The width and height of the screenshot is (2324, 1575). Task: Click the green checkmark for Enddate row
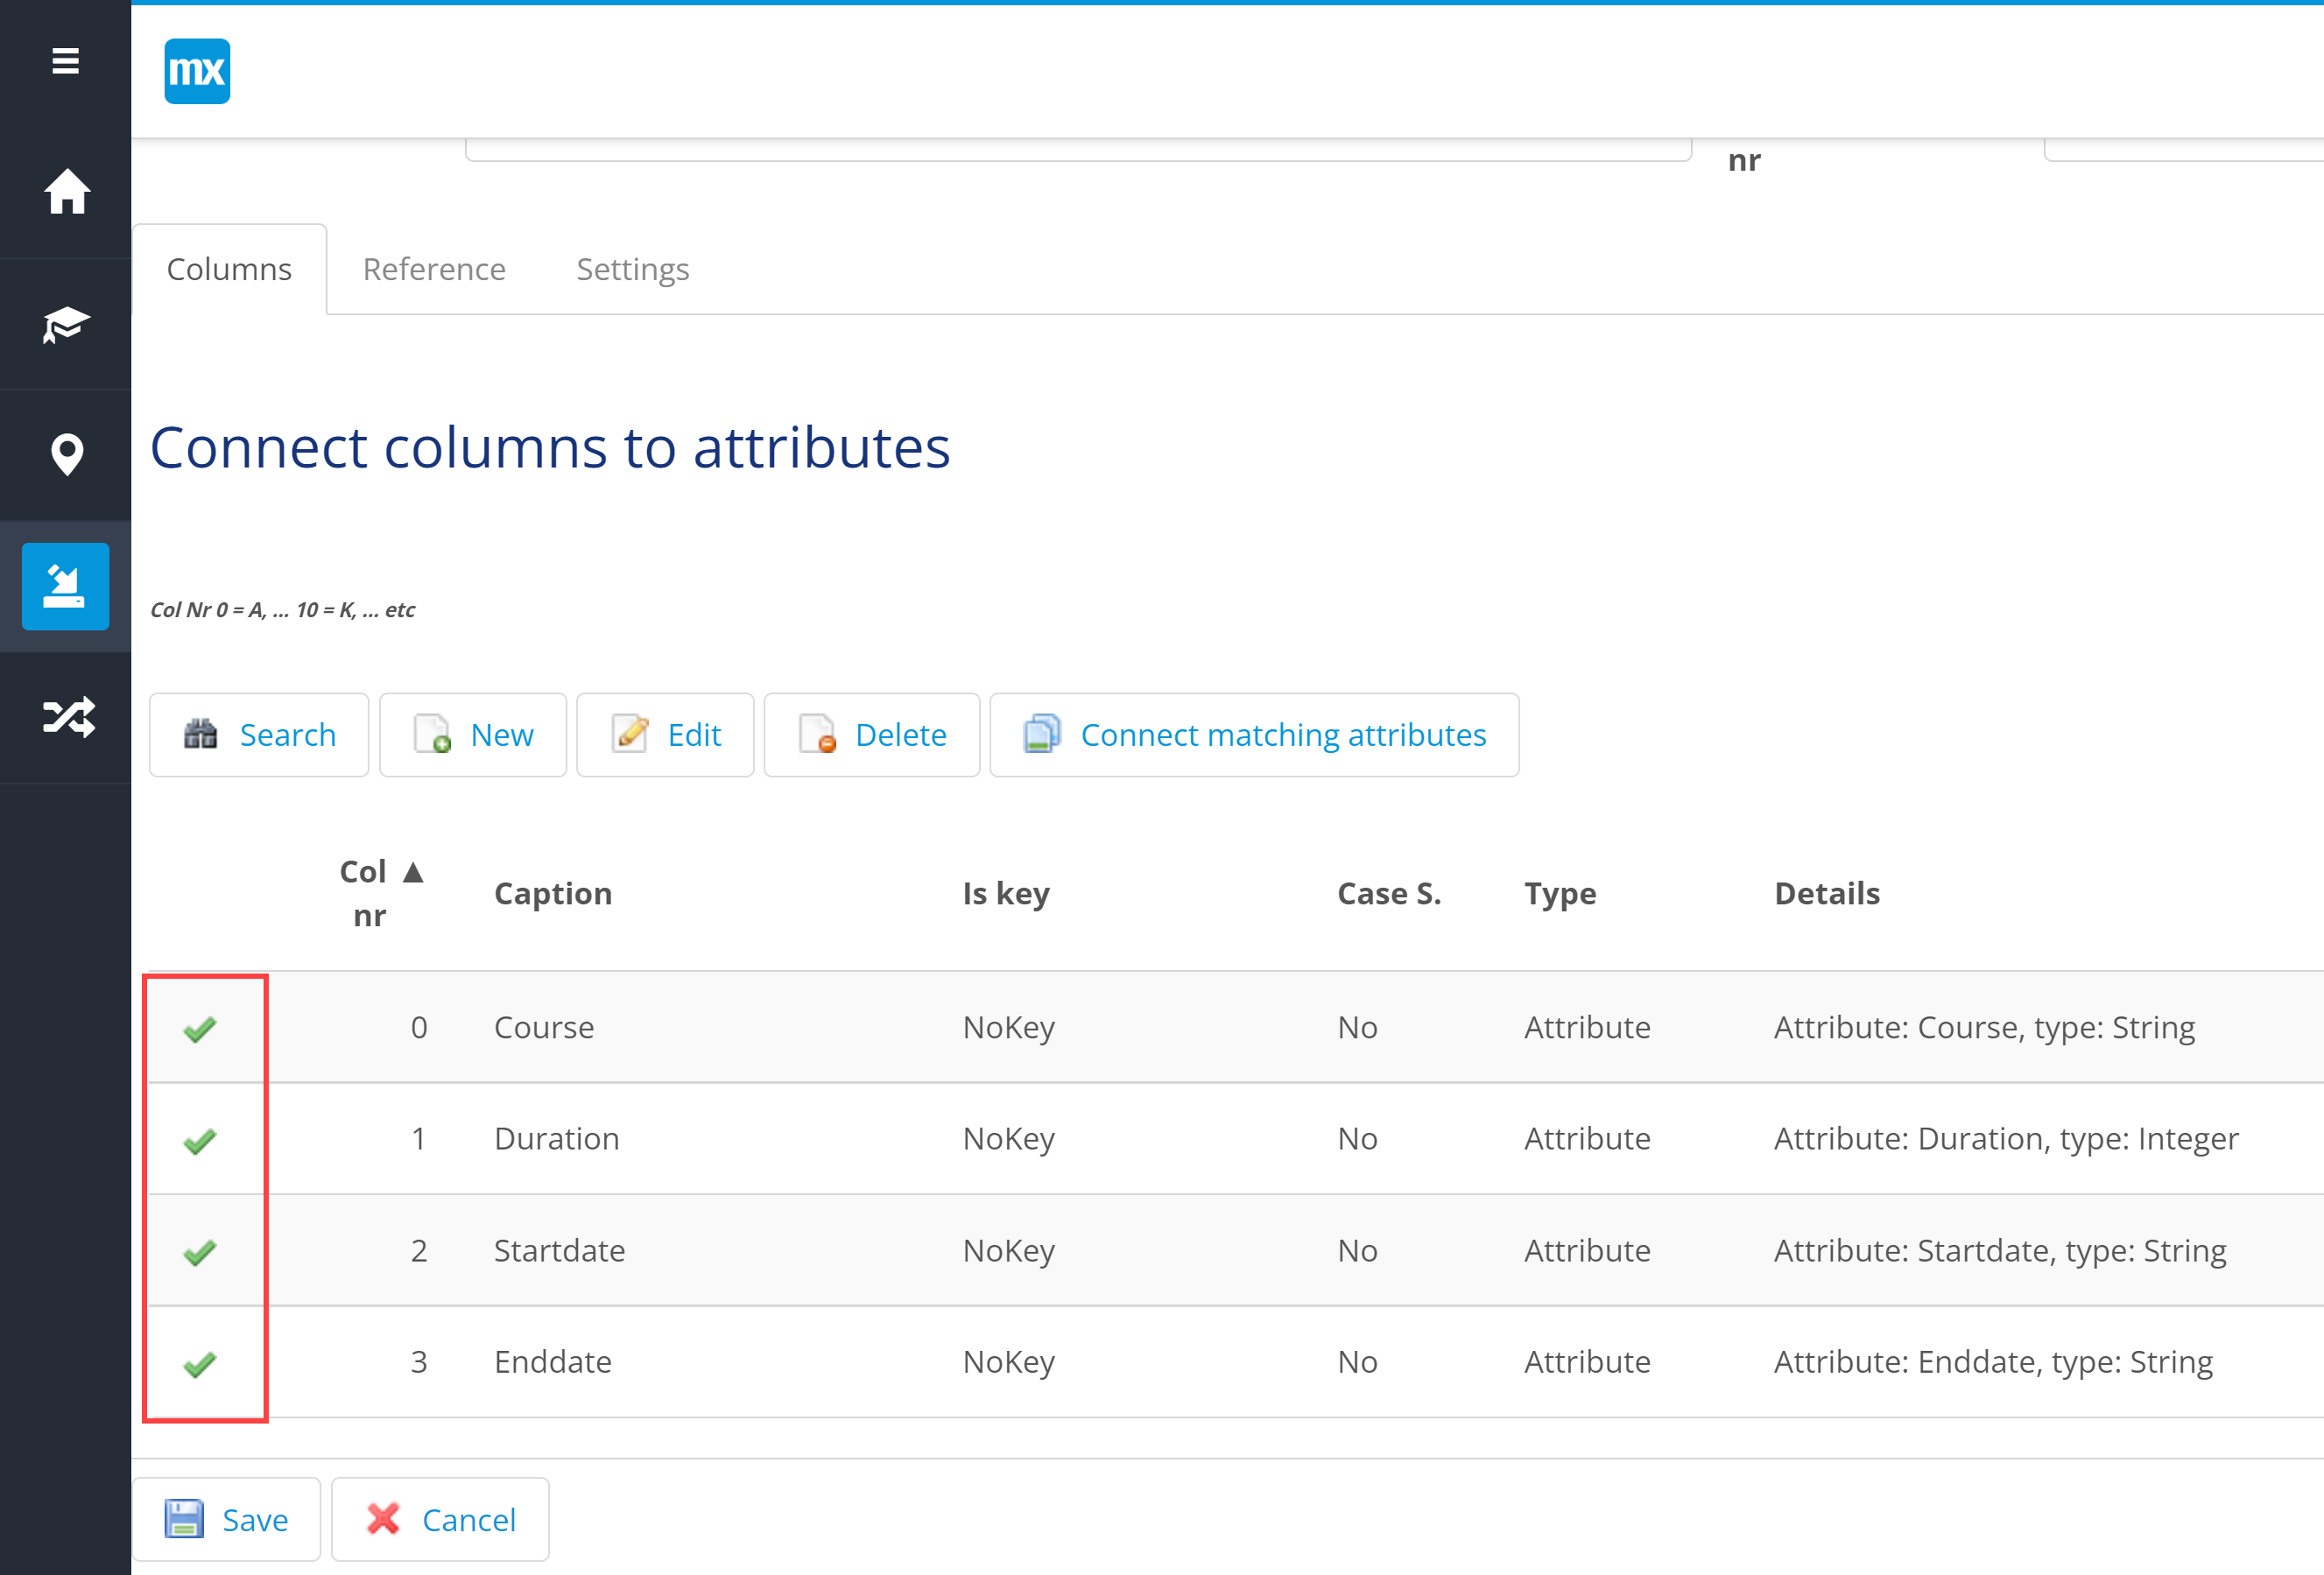pos(200,1363)
